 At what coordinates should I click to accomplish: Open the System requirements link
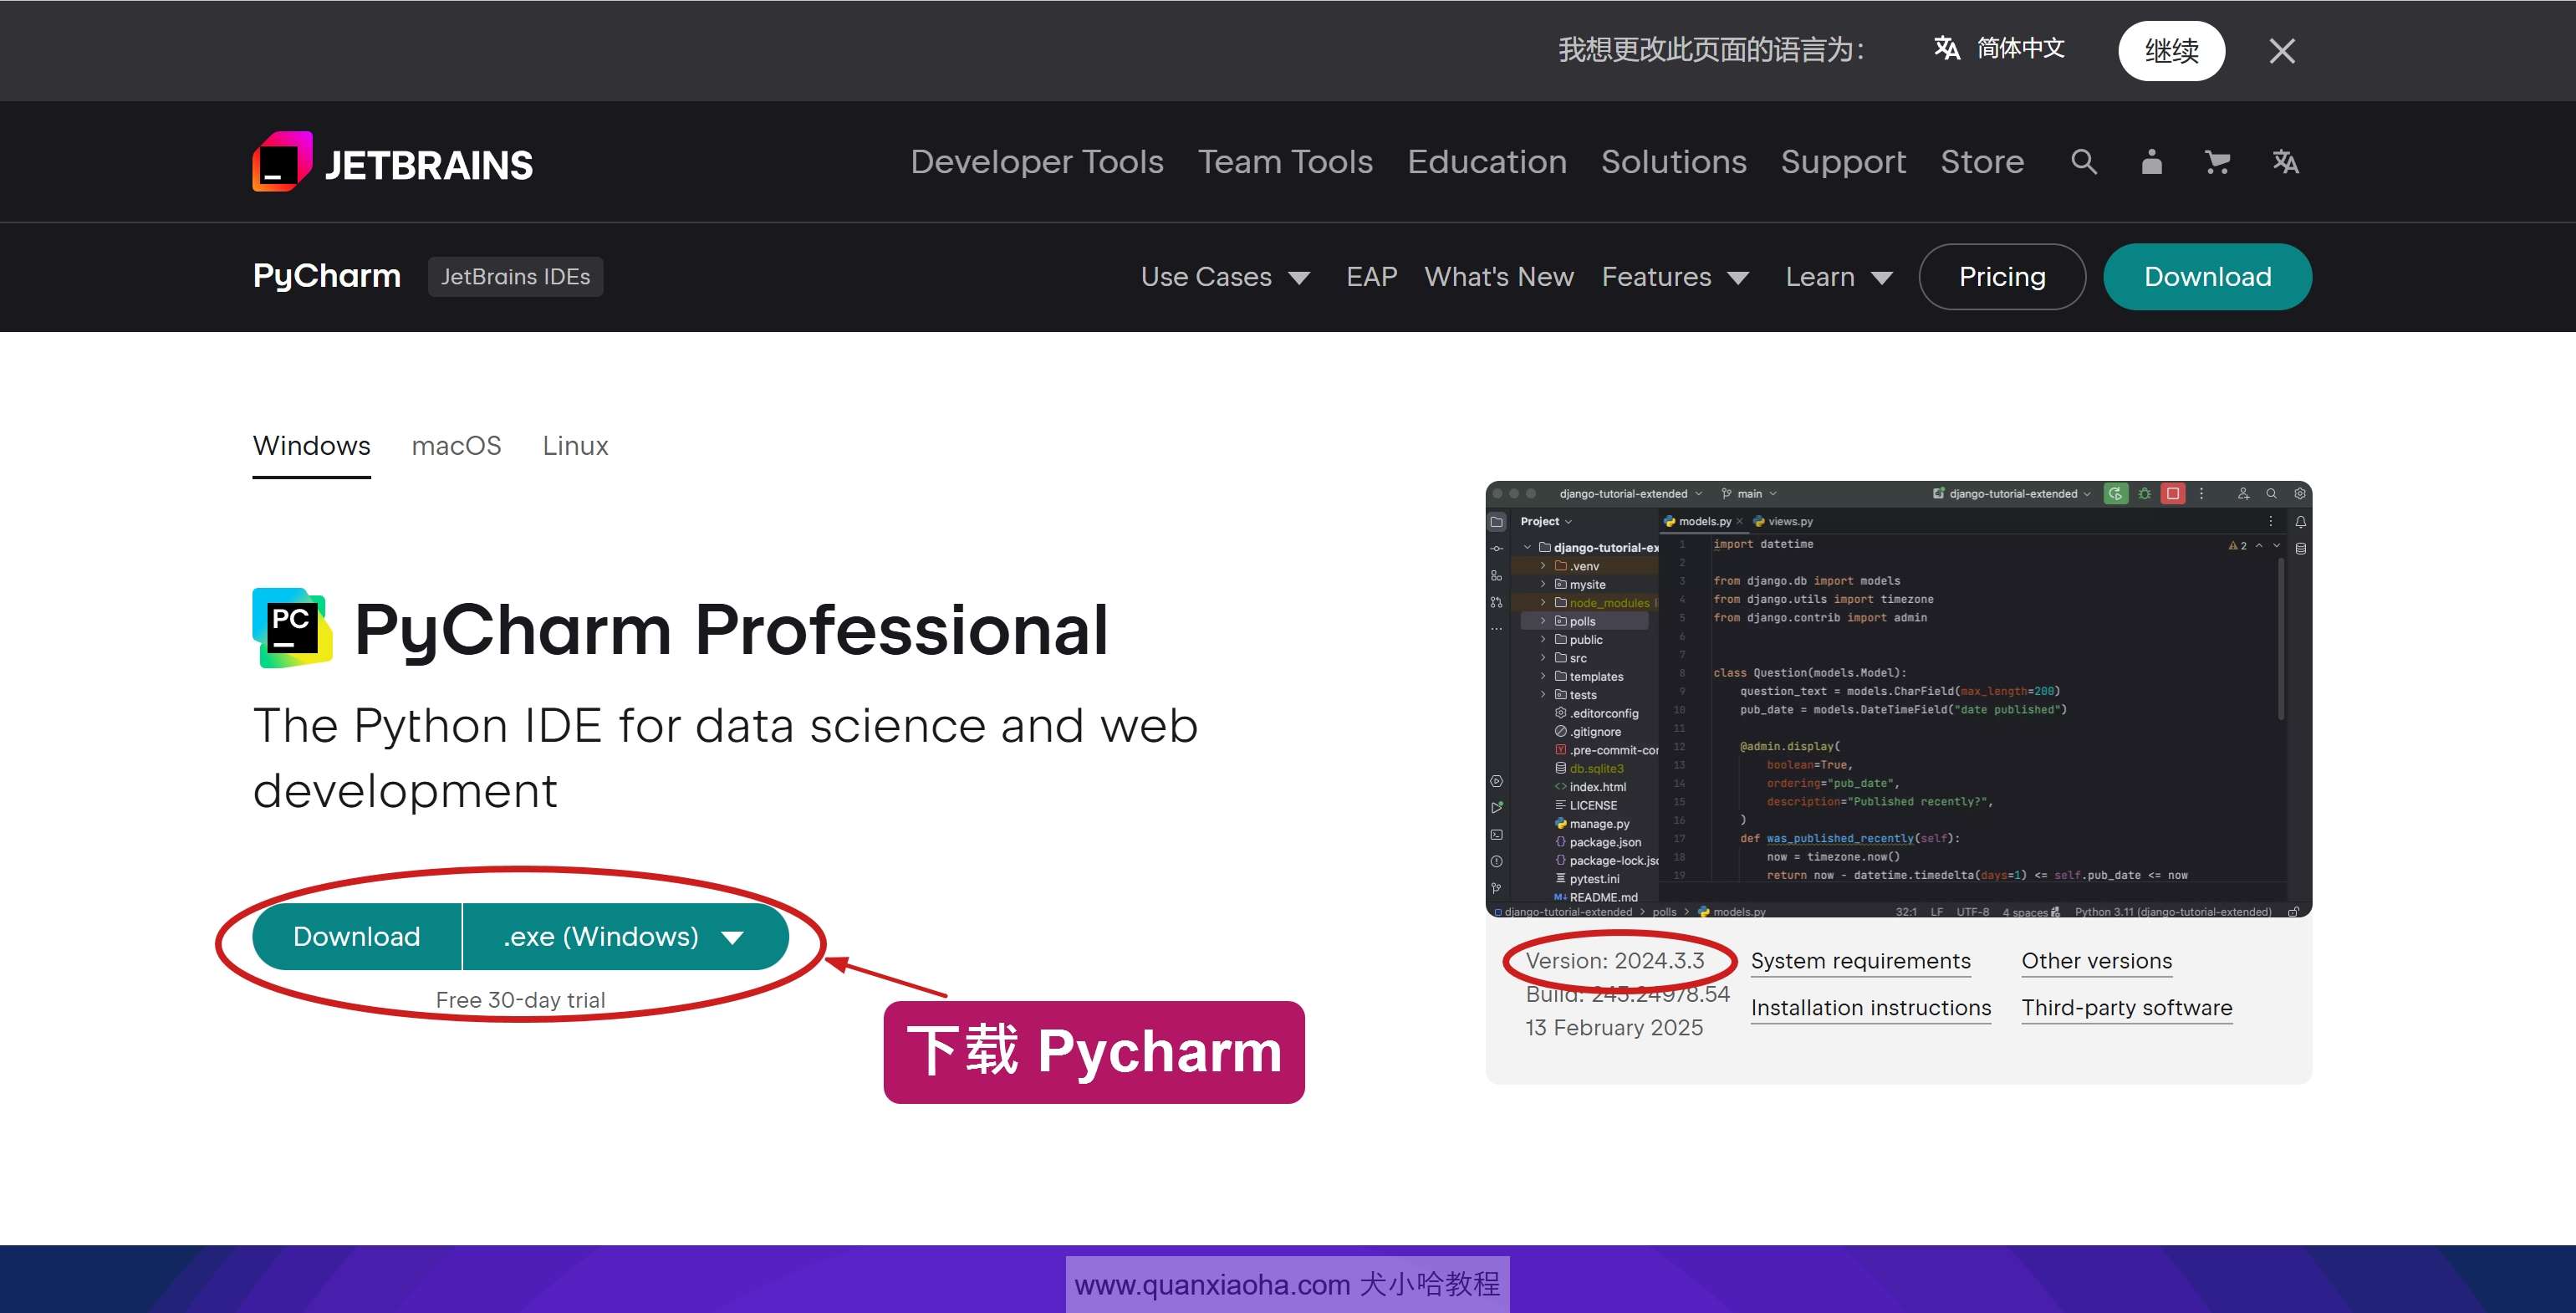tap(1860, 961)
